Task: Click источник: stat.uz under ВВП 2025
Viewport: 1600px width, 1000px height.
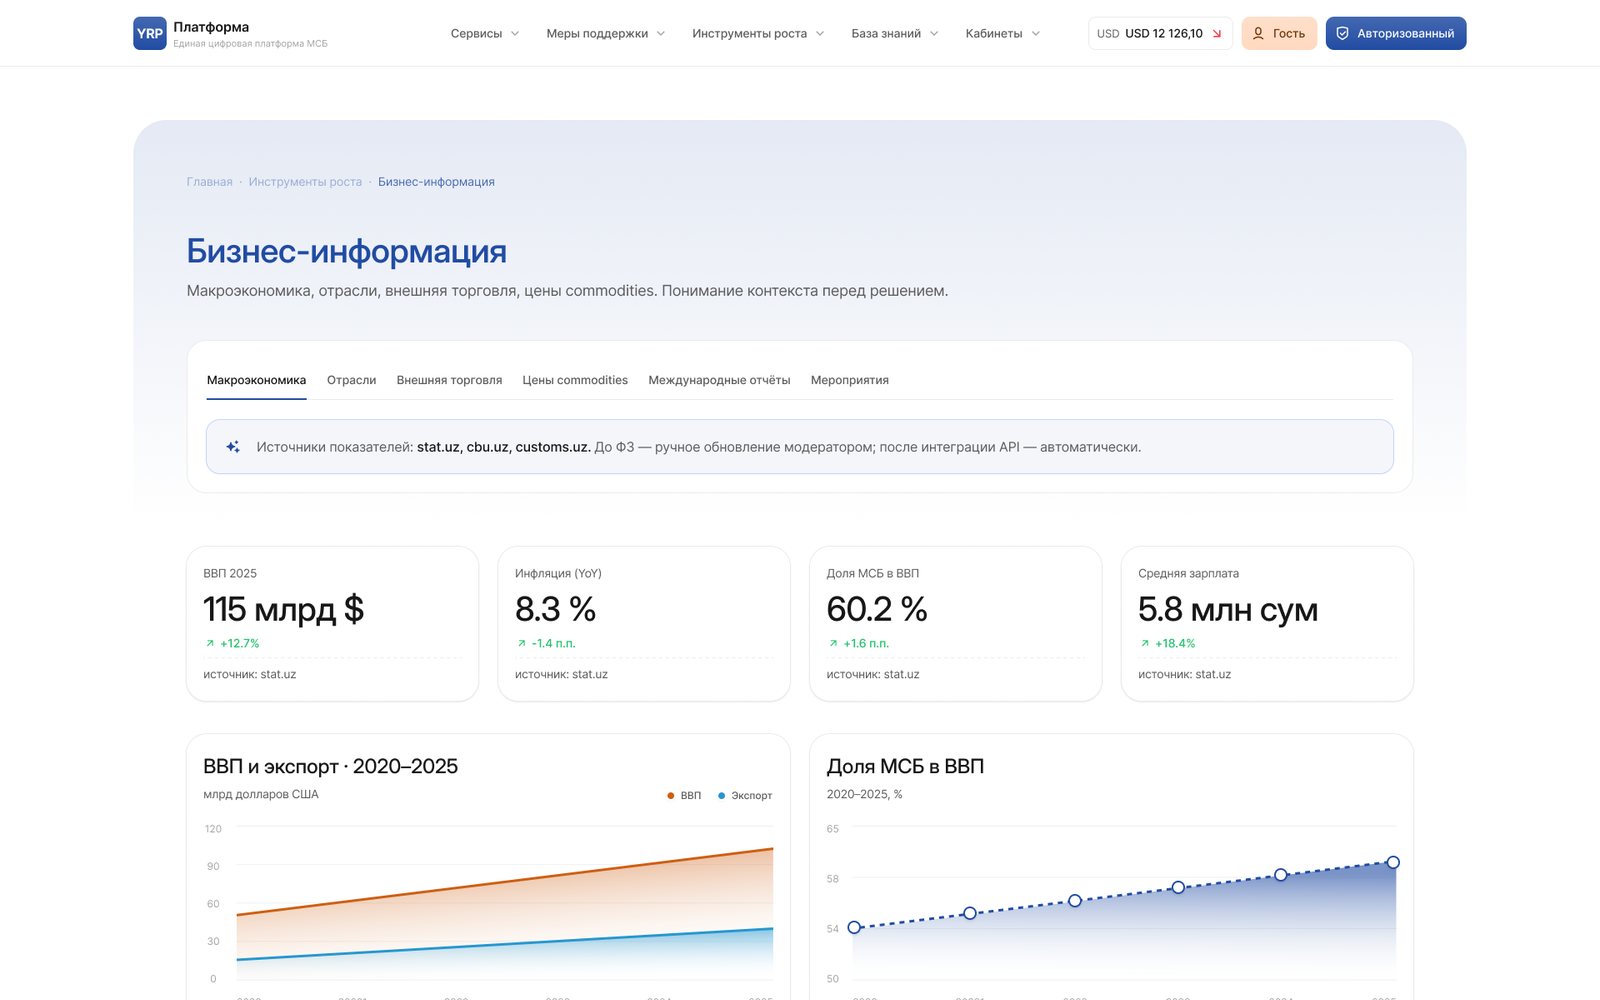Action: click(249, 674)
